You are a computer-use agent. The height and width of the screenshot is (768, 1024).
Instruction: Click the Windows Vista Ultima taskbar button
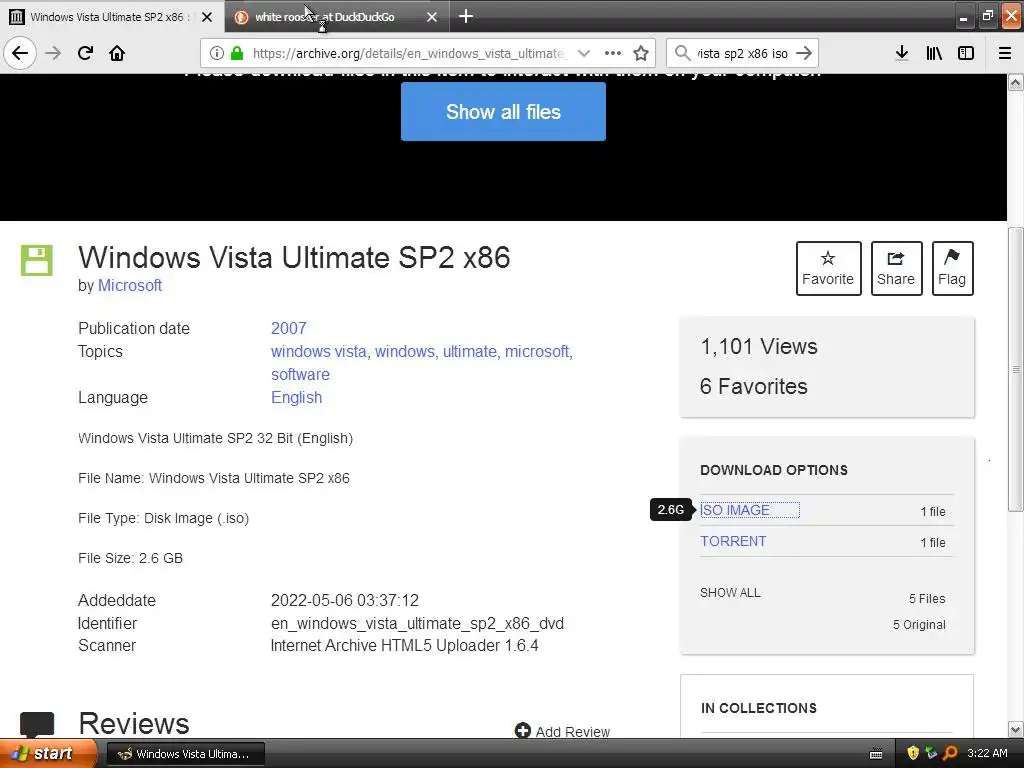pos(185,754)
